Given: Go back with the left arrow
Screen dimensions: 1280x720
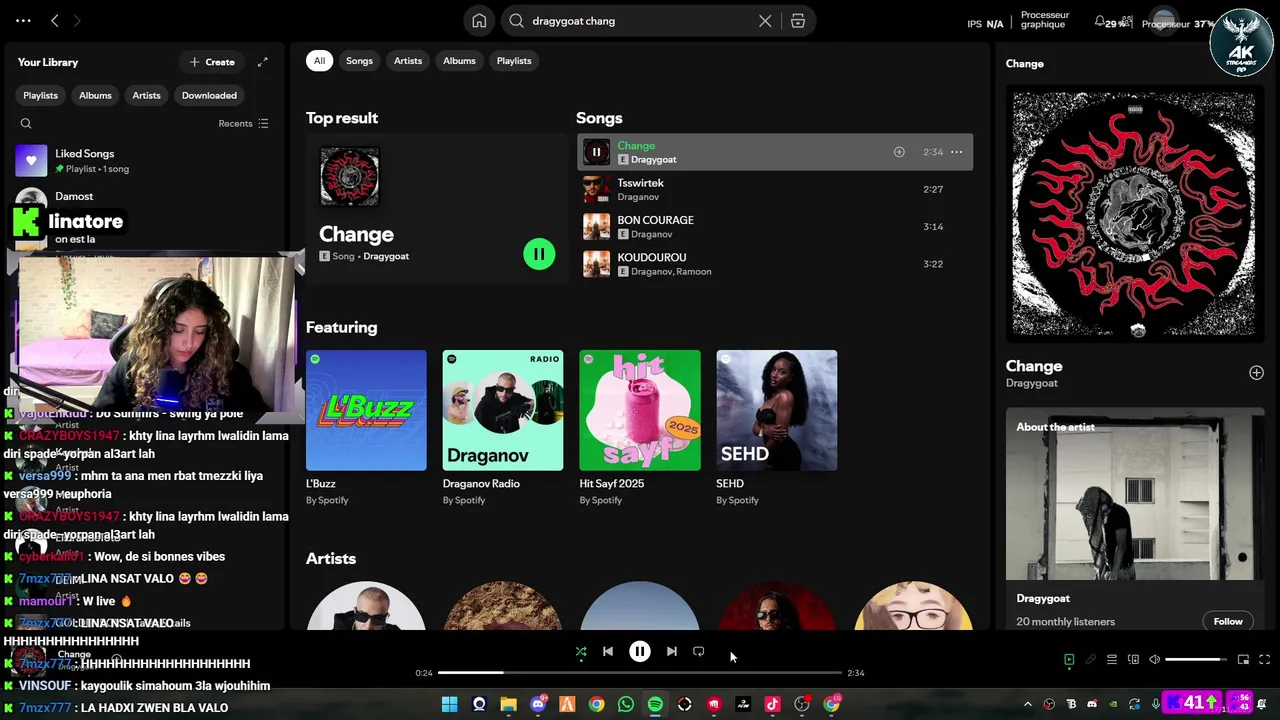Looking at the screenshot, I should coord(55,20).
